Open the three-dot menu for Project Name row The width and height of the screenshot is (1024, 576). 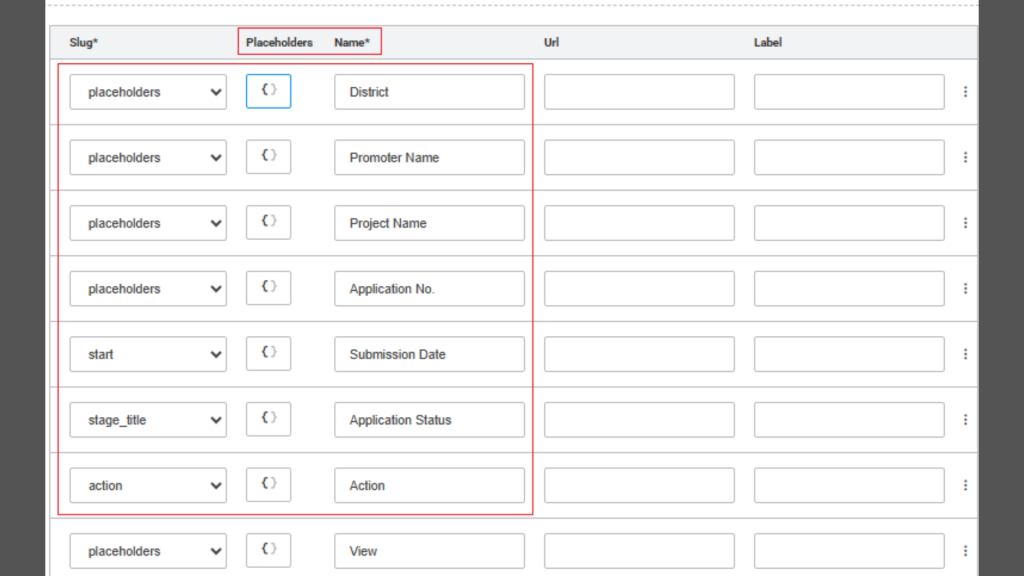click(965, 223)
